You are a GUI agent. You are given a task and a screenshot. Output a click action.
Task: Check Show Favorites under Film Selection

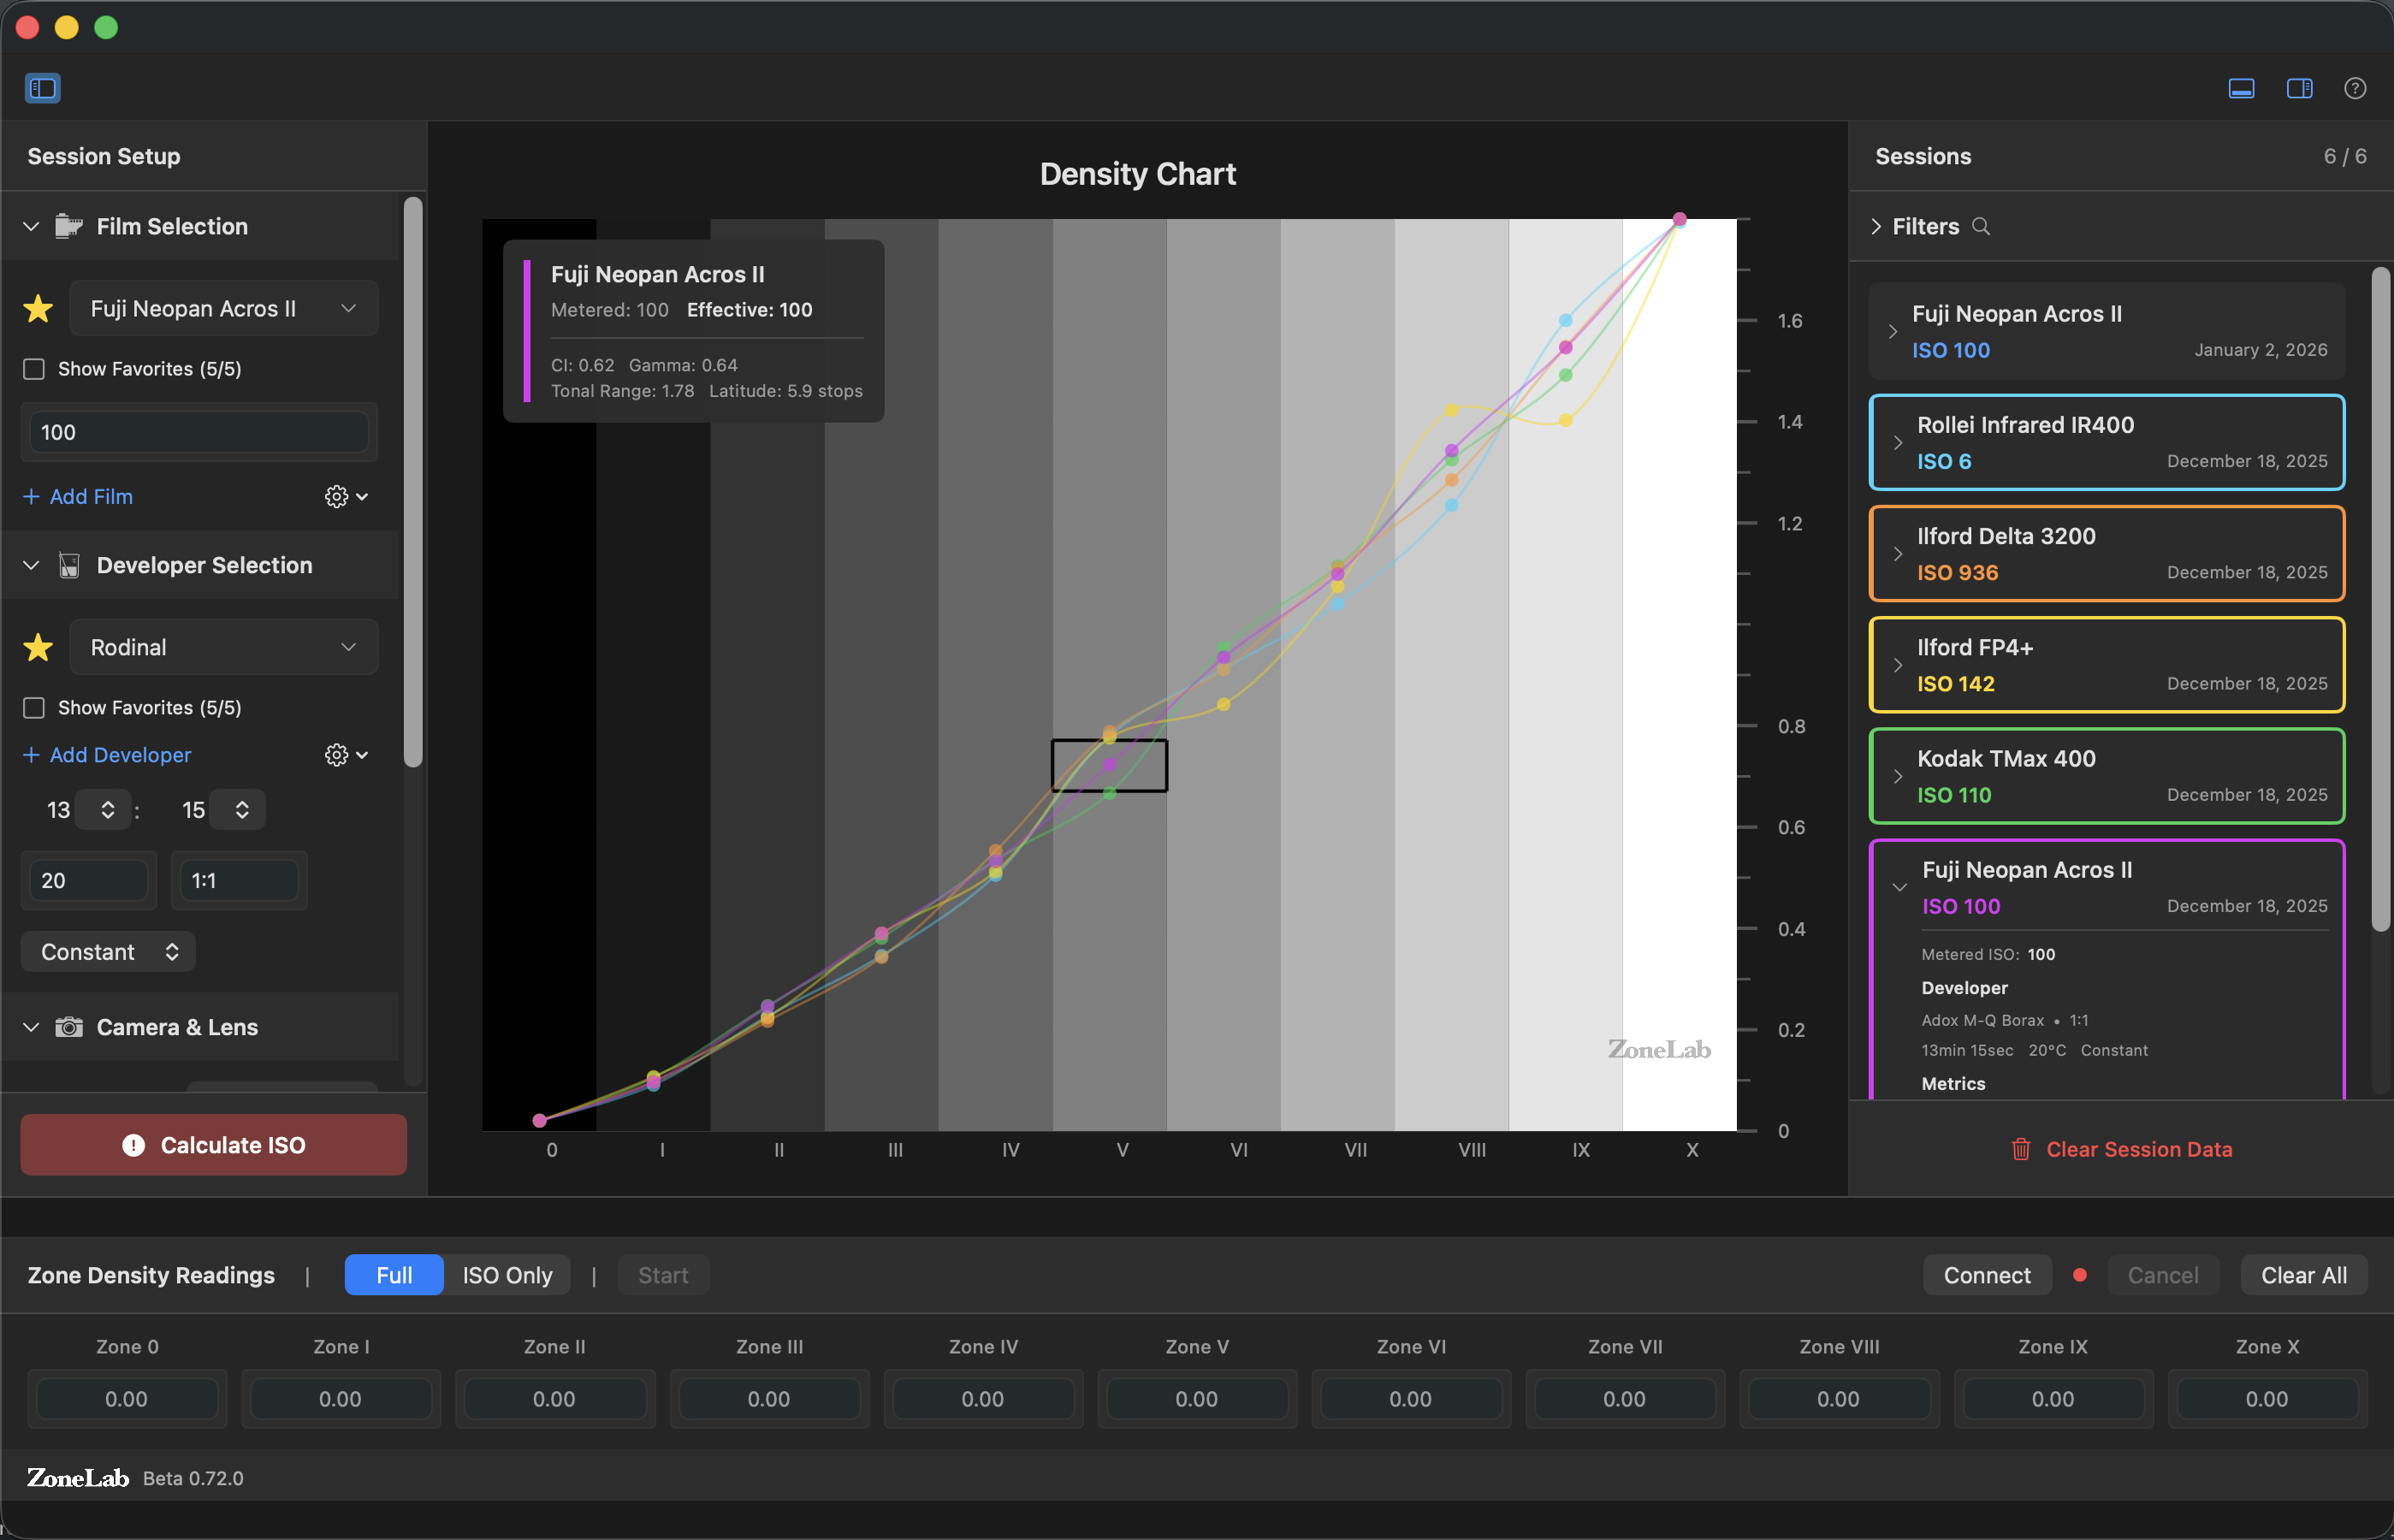click(33, 369)
